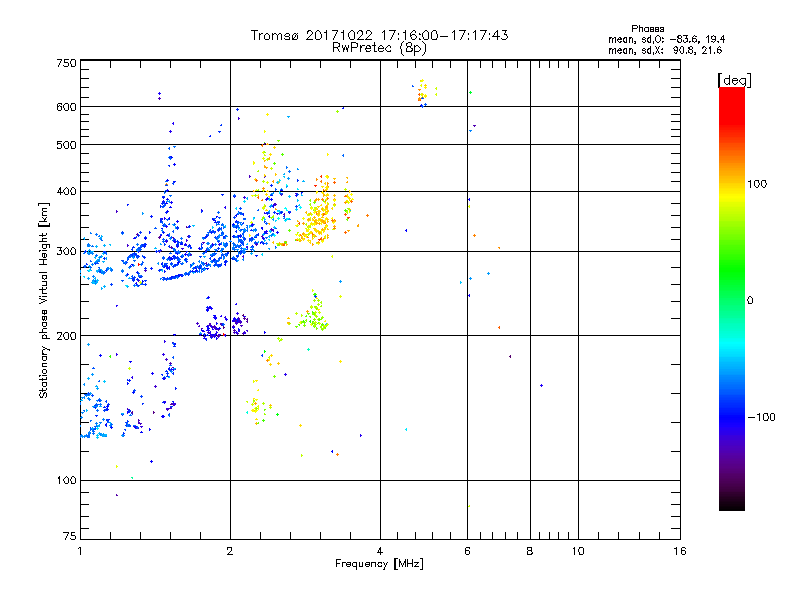Click the colorbar label '100'
The image size is (800, 600).
coord(757,184)
